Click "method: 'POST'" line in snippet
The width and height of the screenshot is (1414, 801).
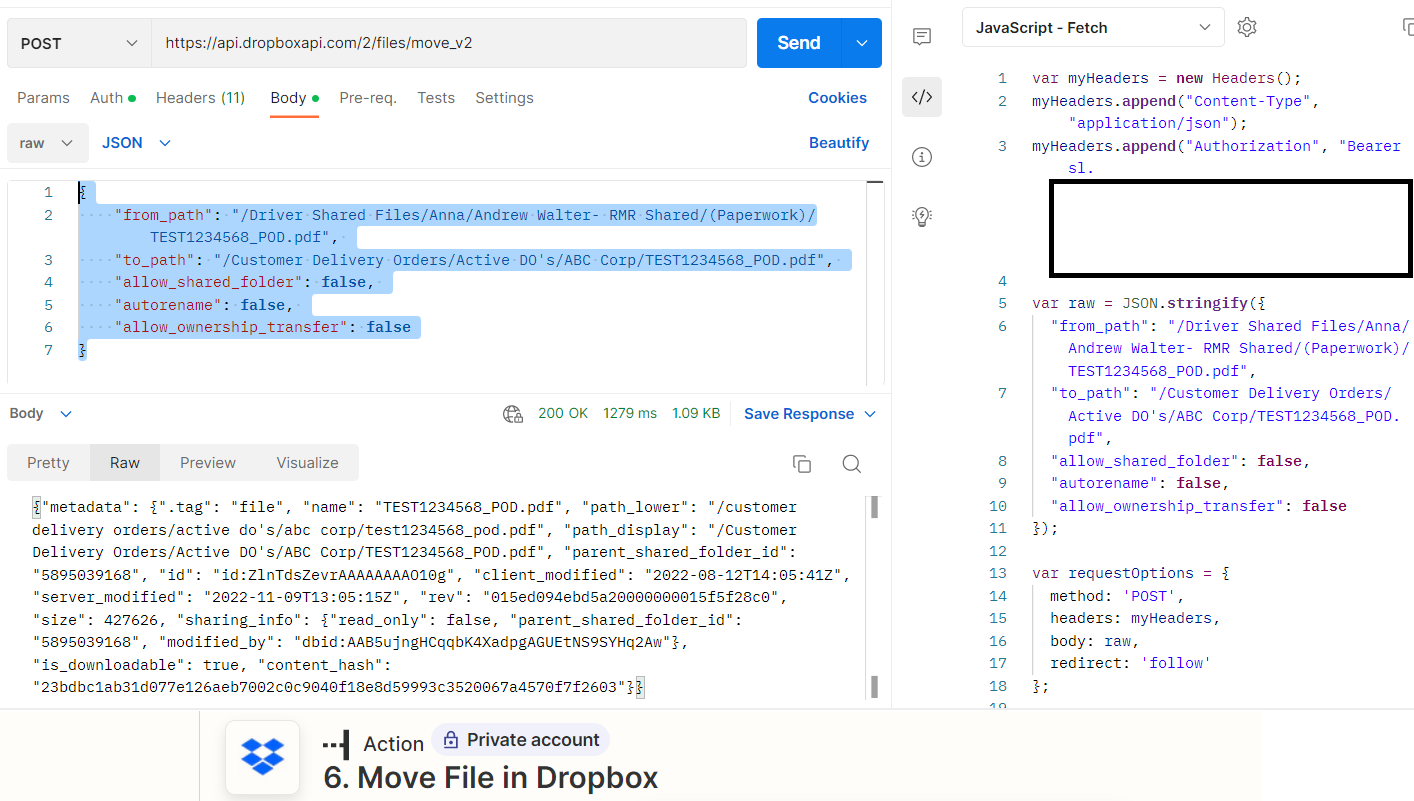1117,596
